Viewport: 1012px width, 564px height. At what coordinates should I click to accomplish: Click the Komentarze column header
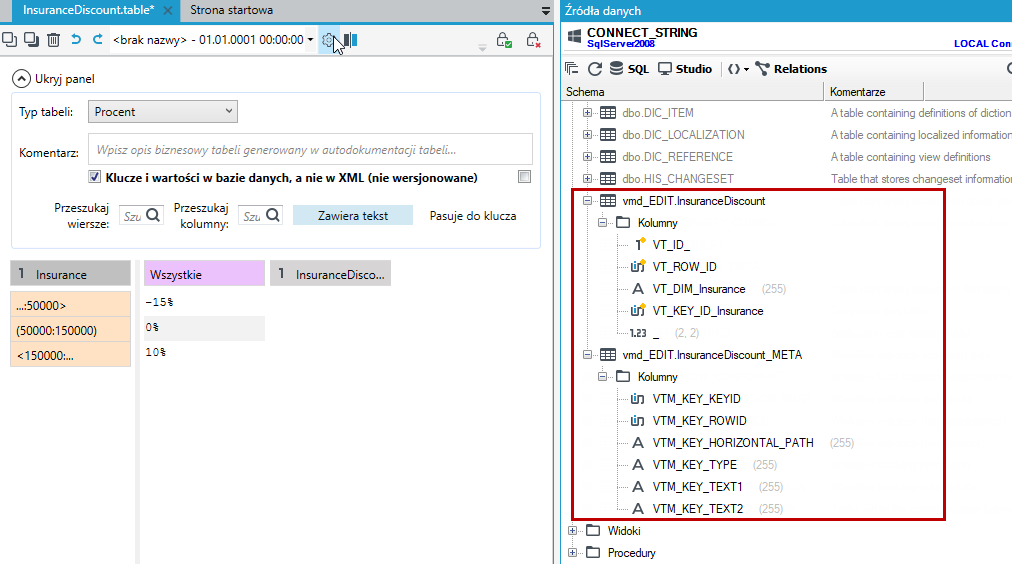pos(875,92)
